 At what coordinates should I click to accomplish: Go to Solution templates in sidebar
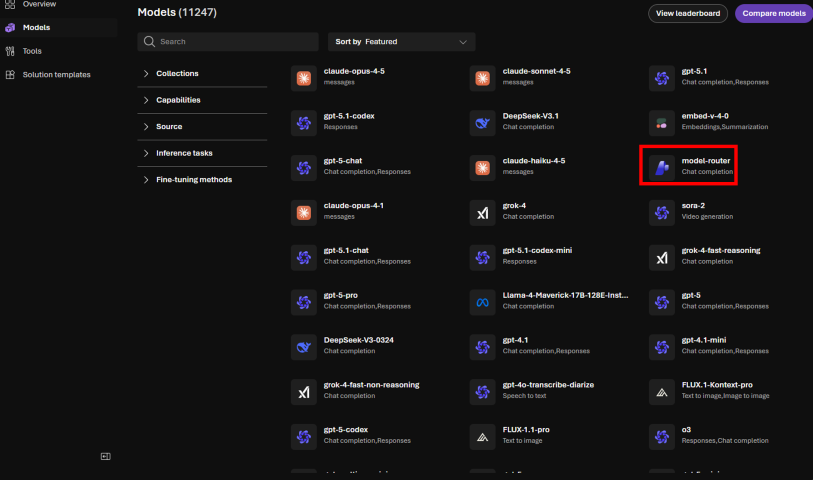coord(56,75)
